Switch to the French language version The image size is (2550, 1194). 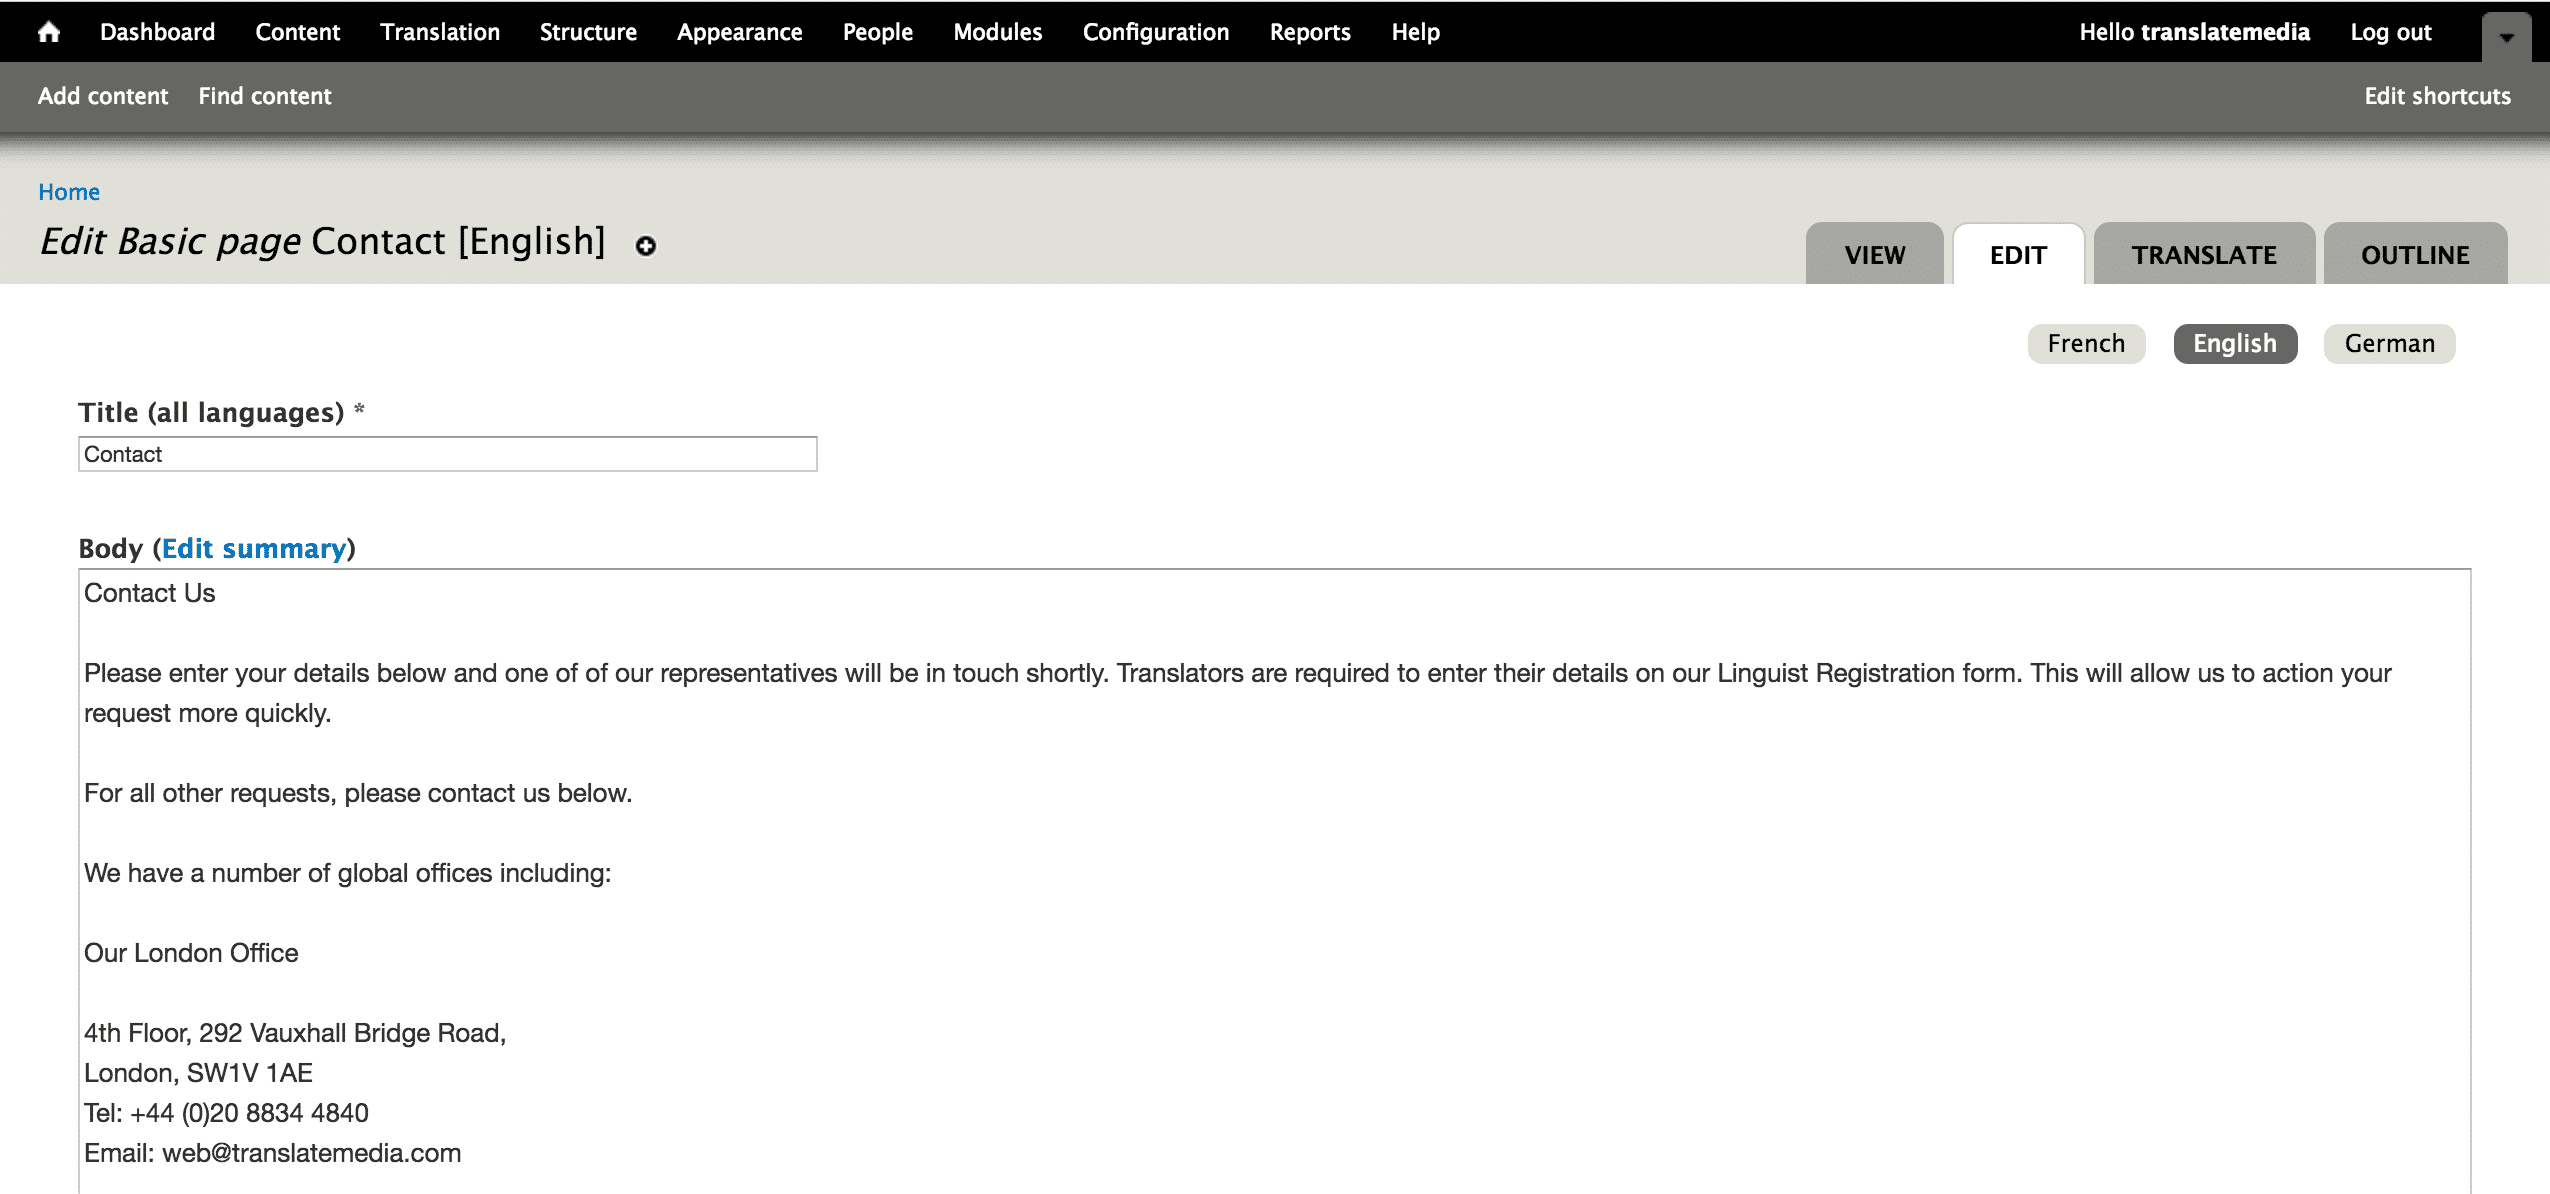2086,343
